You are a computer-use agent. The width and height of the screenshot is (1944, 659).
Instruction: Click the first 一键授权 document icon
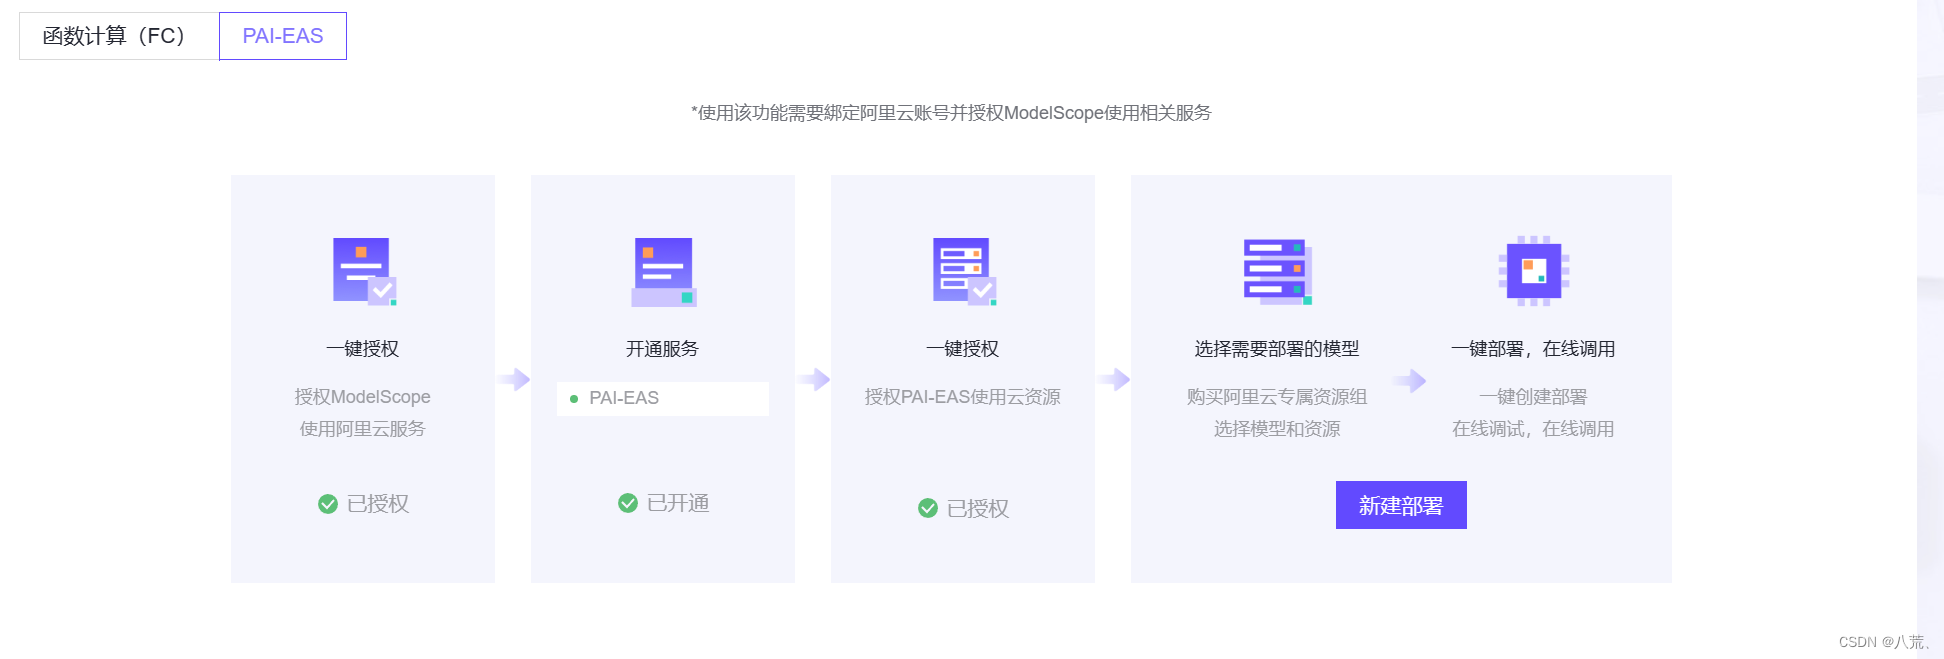364,271
